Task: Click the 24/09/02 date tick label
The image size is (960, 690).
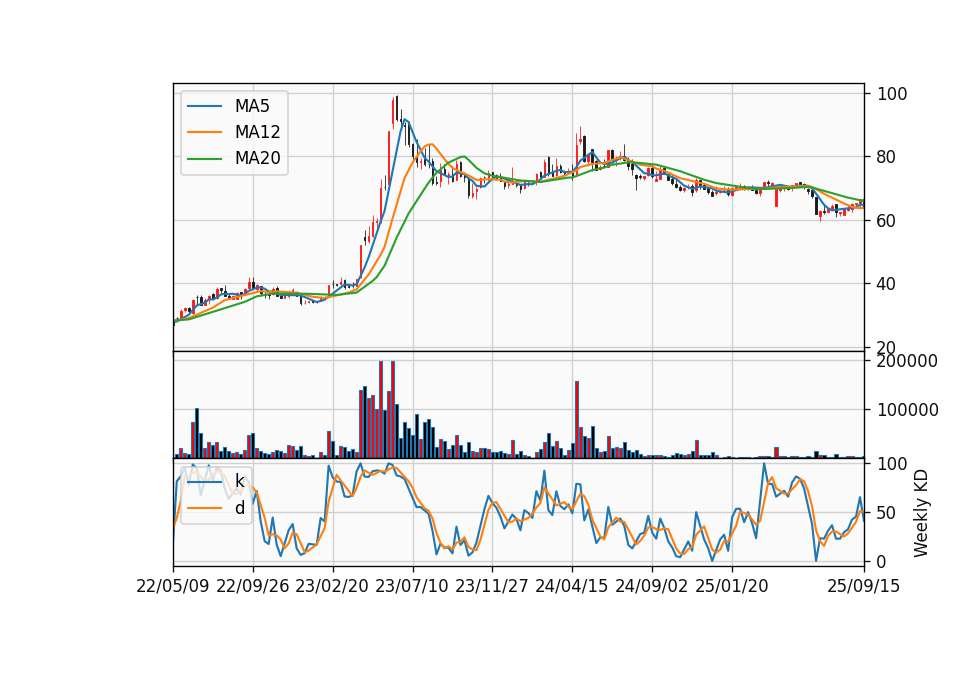Action: pyautogui.click(x=651, y=586)
